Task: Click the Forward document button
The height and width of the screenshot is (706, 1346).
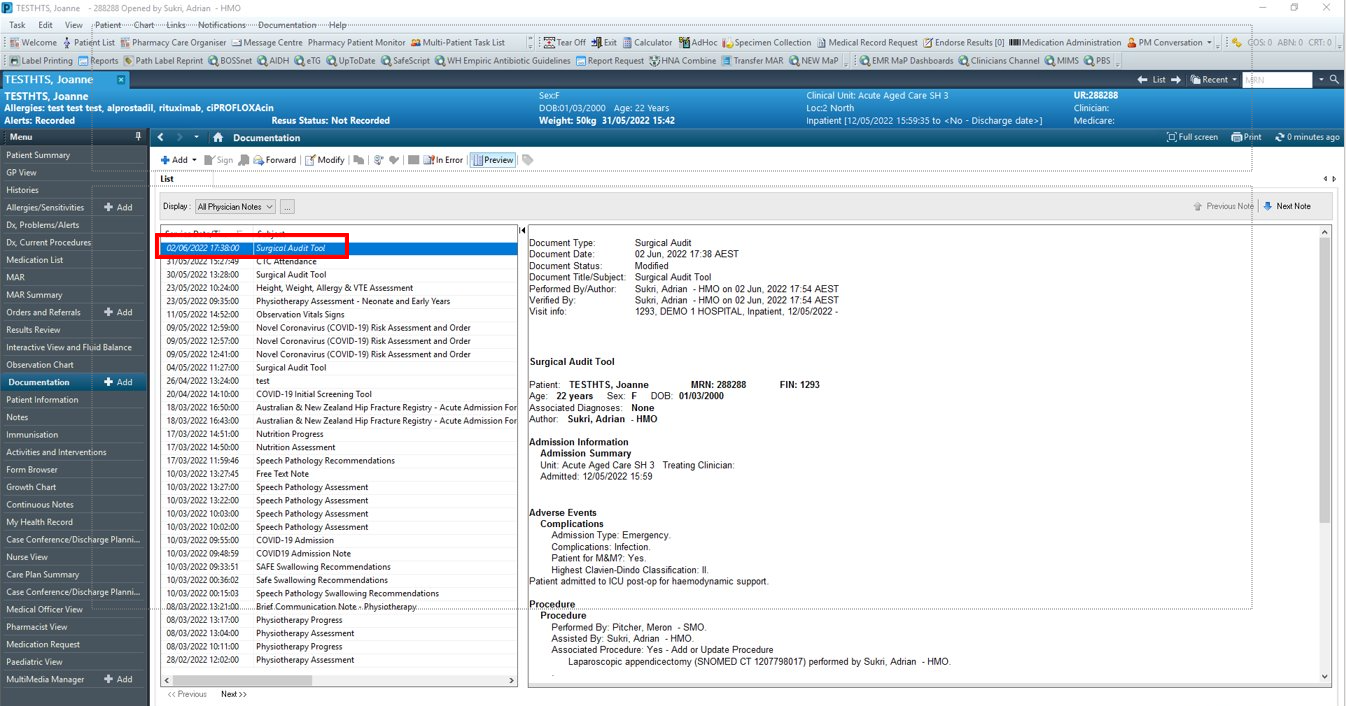Action: pos(274,160)
